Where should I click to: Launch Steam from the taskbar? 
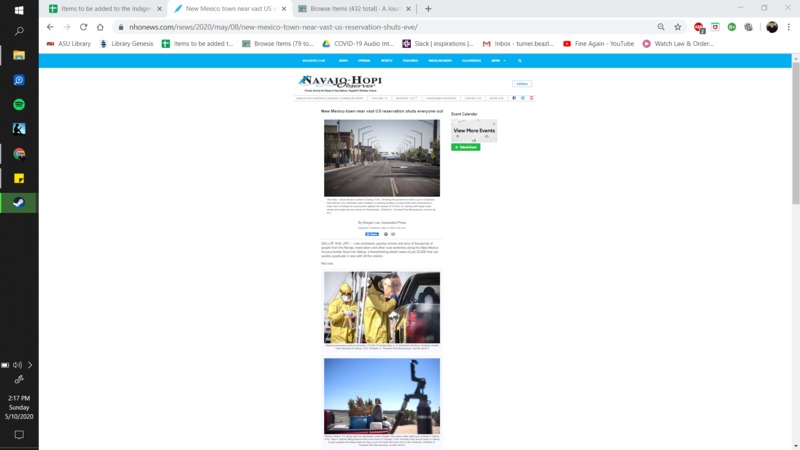pos(18,202)
